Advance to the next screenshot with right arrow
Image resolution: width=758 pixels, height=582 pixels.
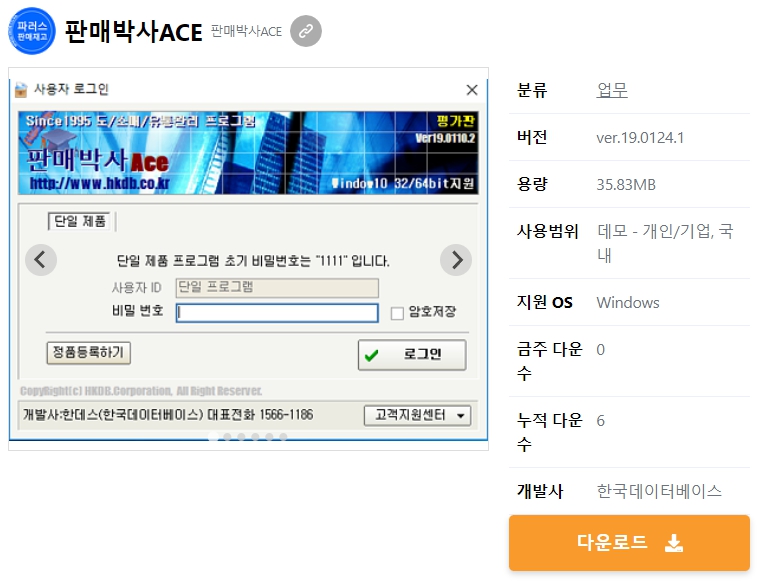click(456, 260)
